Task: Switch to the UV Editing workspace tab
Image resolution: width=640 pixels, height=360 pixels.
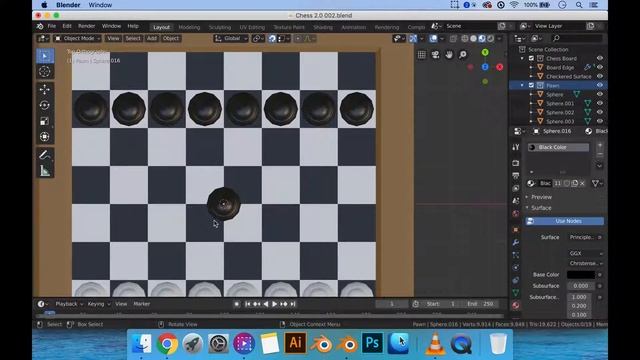Action: [252, 27]
